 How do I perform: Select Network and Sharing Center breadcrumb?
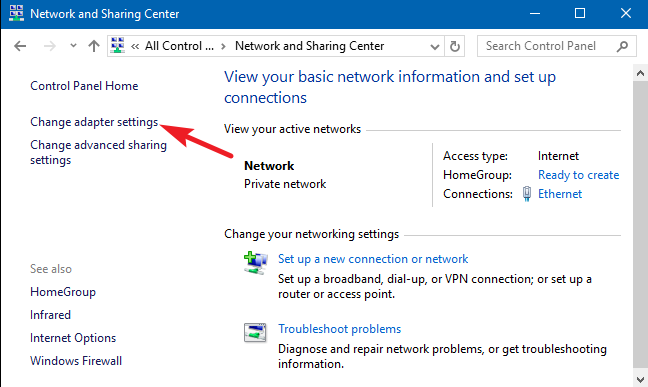[x=310, y=46]
